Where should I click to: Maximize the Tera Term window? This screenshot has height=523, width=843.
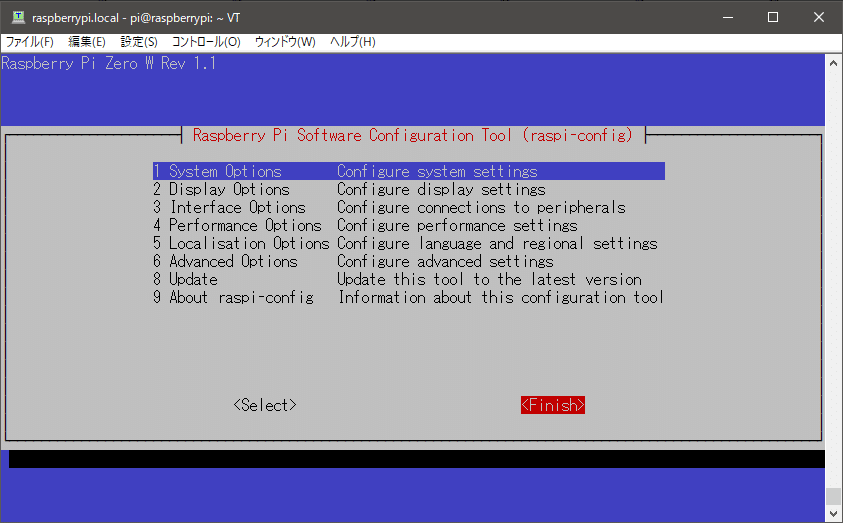tap(773, 17)
